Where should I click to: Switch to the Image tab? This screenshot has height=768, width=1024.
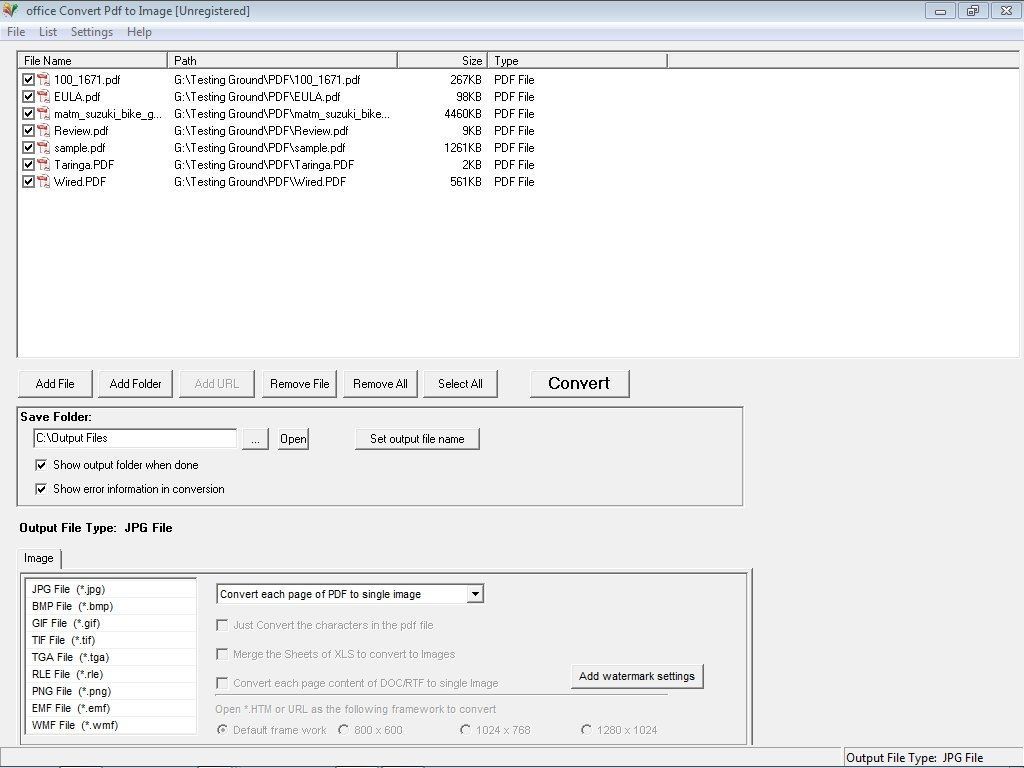coord(39,558)
